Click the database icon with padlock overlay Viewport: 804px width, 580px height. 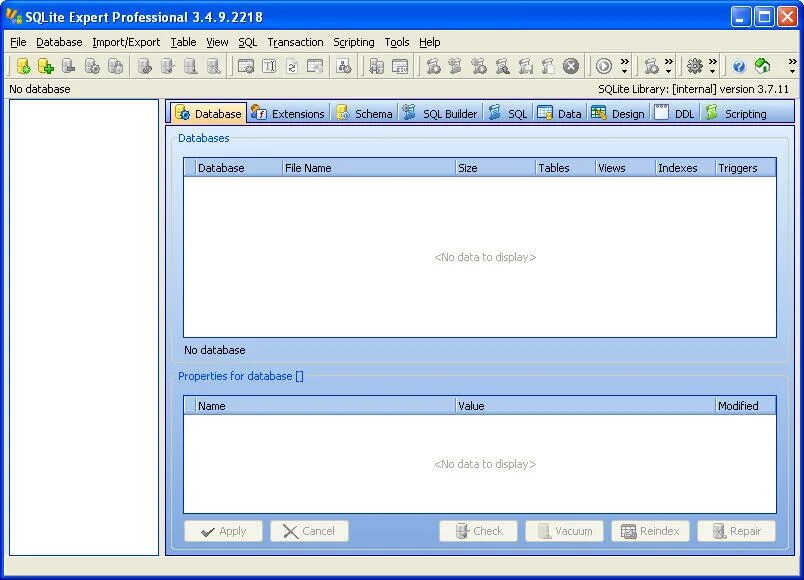(115, 66)
